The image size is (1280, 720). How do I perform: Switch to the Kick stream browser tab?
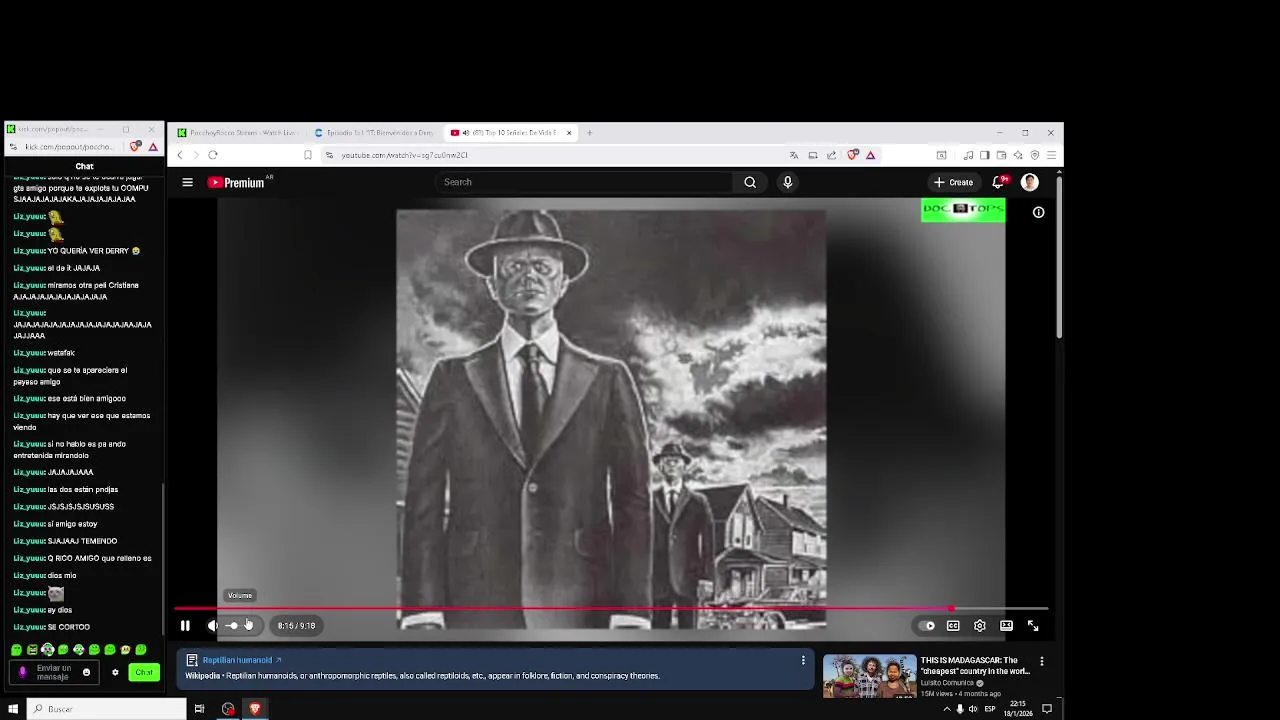238,133
